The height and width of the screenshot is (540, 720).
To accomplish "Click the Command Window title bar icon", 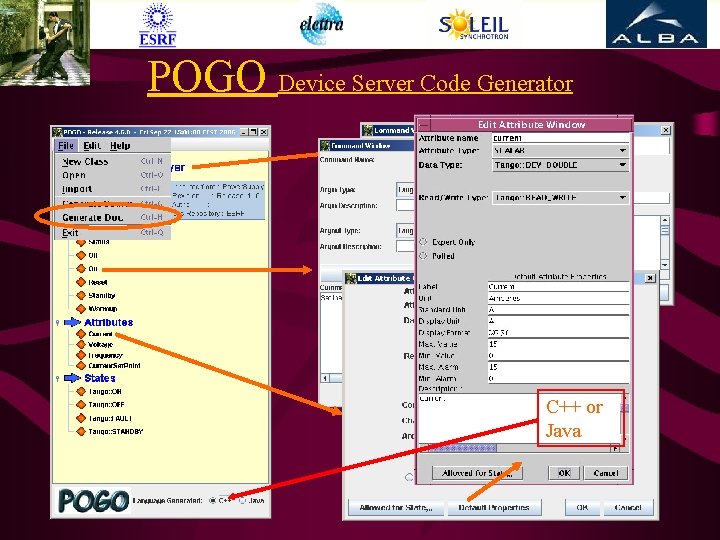I will coord(326,146).
